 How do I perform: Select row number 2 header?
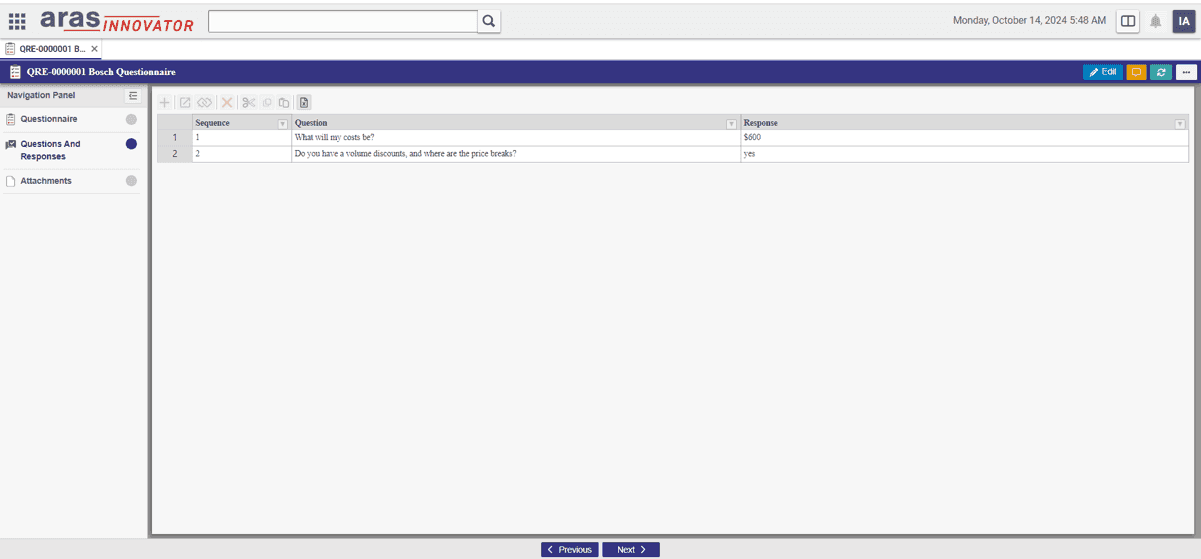(174, 154)
